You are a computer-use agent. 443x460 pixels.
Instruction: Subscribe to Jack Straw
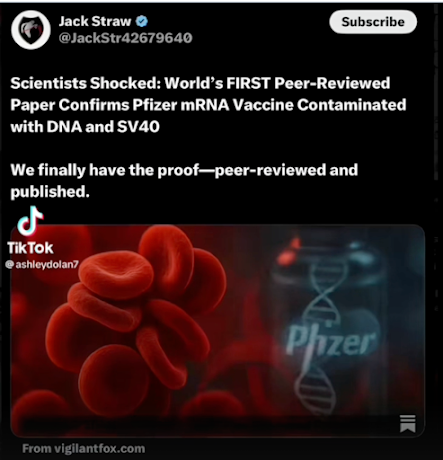pos(373,22)
